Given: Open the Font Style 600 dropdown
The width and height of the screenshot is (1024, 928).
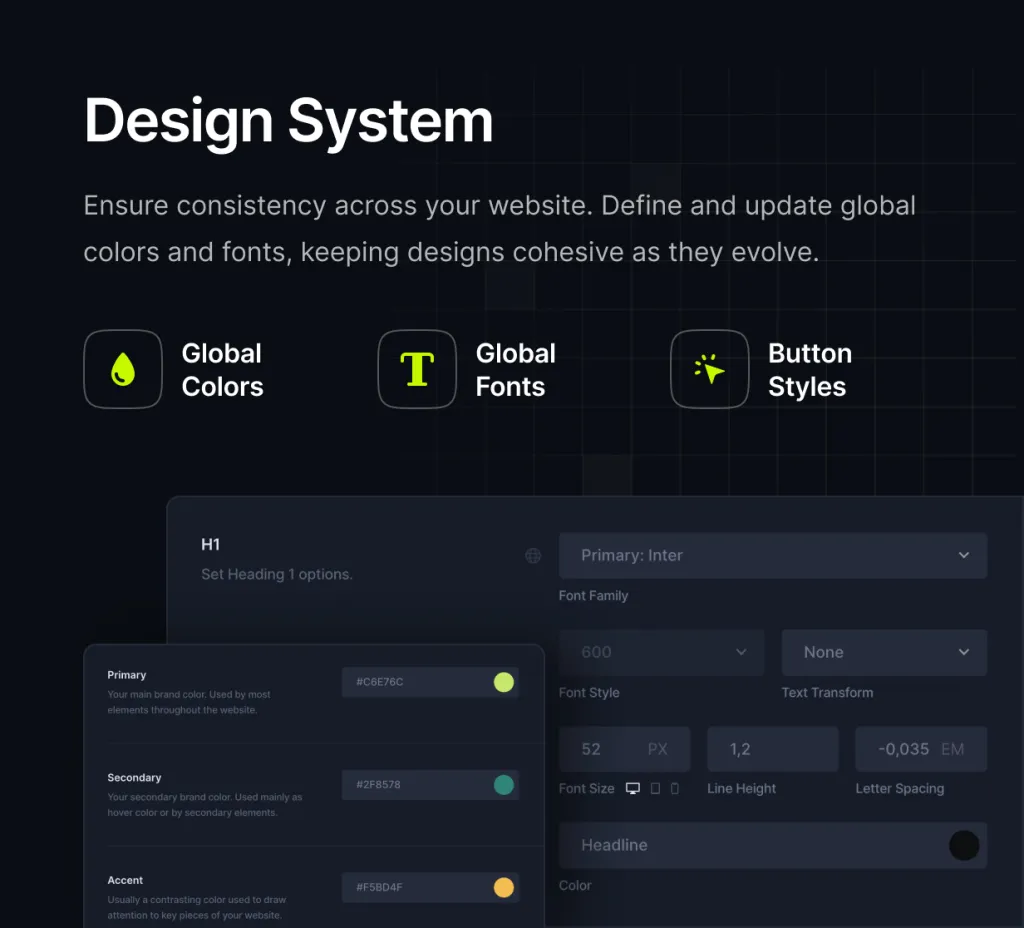Looking at the screenshot, I should [x=661, y=652].
